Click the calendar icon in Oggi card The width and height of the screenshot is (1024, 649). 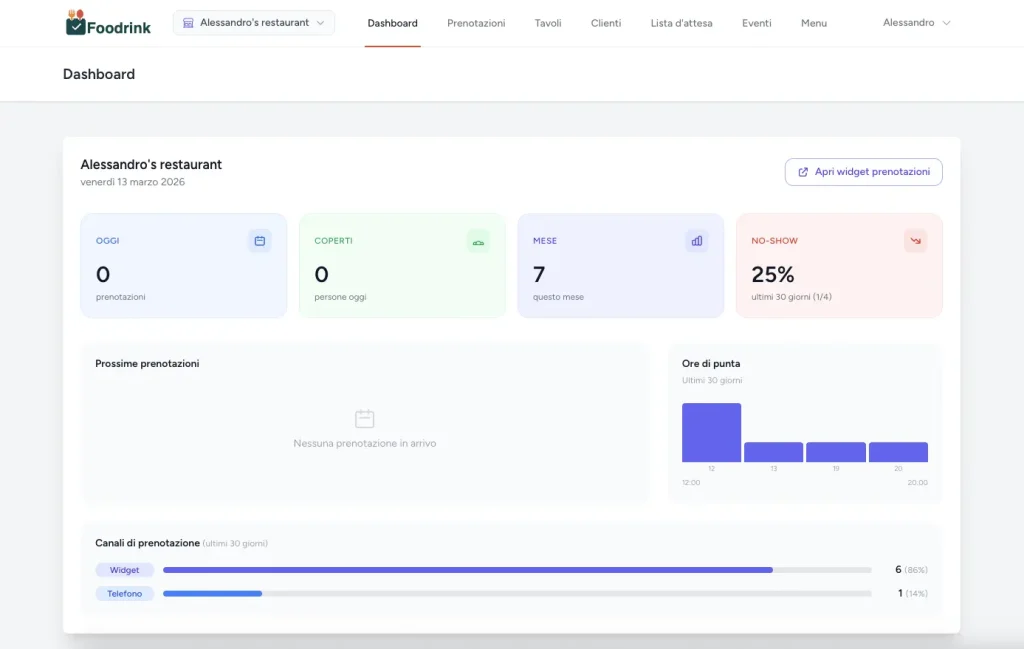tap(260, 241)
